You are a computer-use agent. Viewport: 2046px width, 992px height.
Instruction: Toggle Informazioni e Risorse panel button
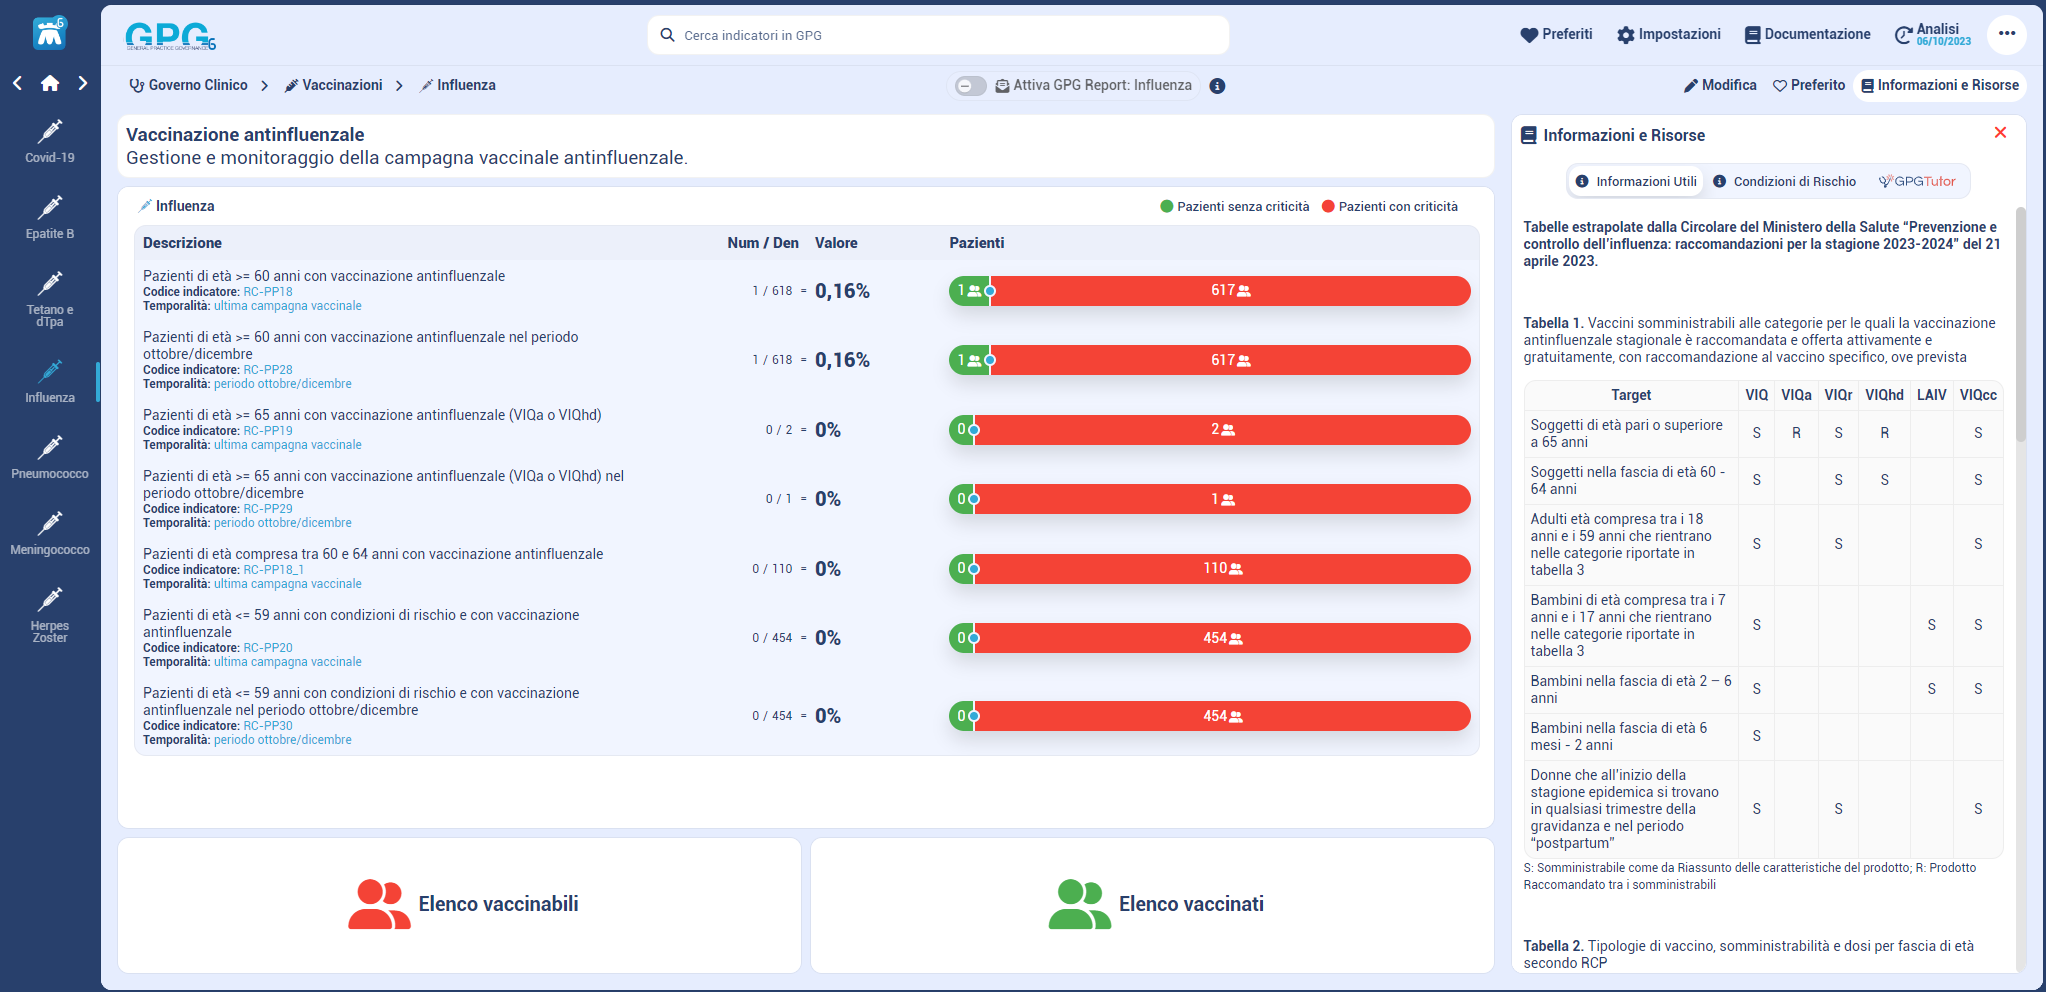click(x=1939, y=86)
